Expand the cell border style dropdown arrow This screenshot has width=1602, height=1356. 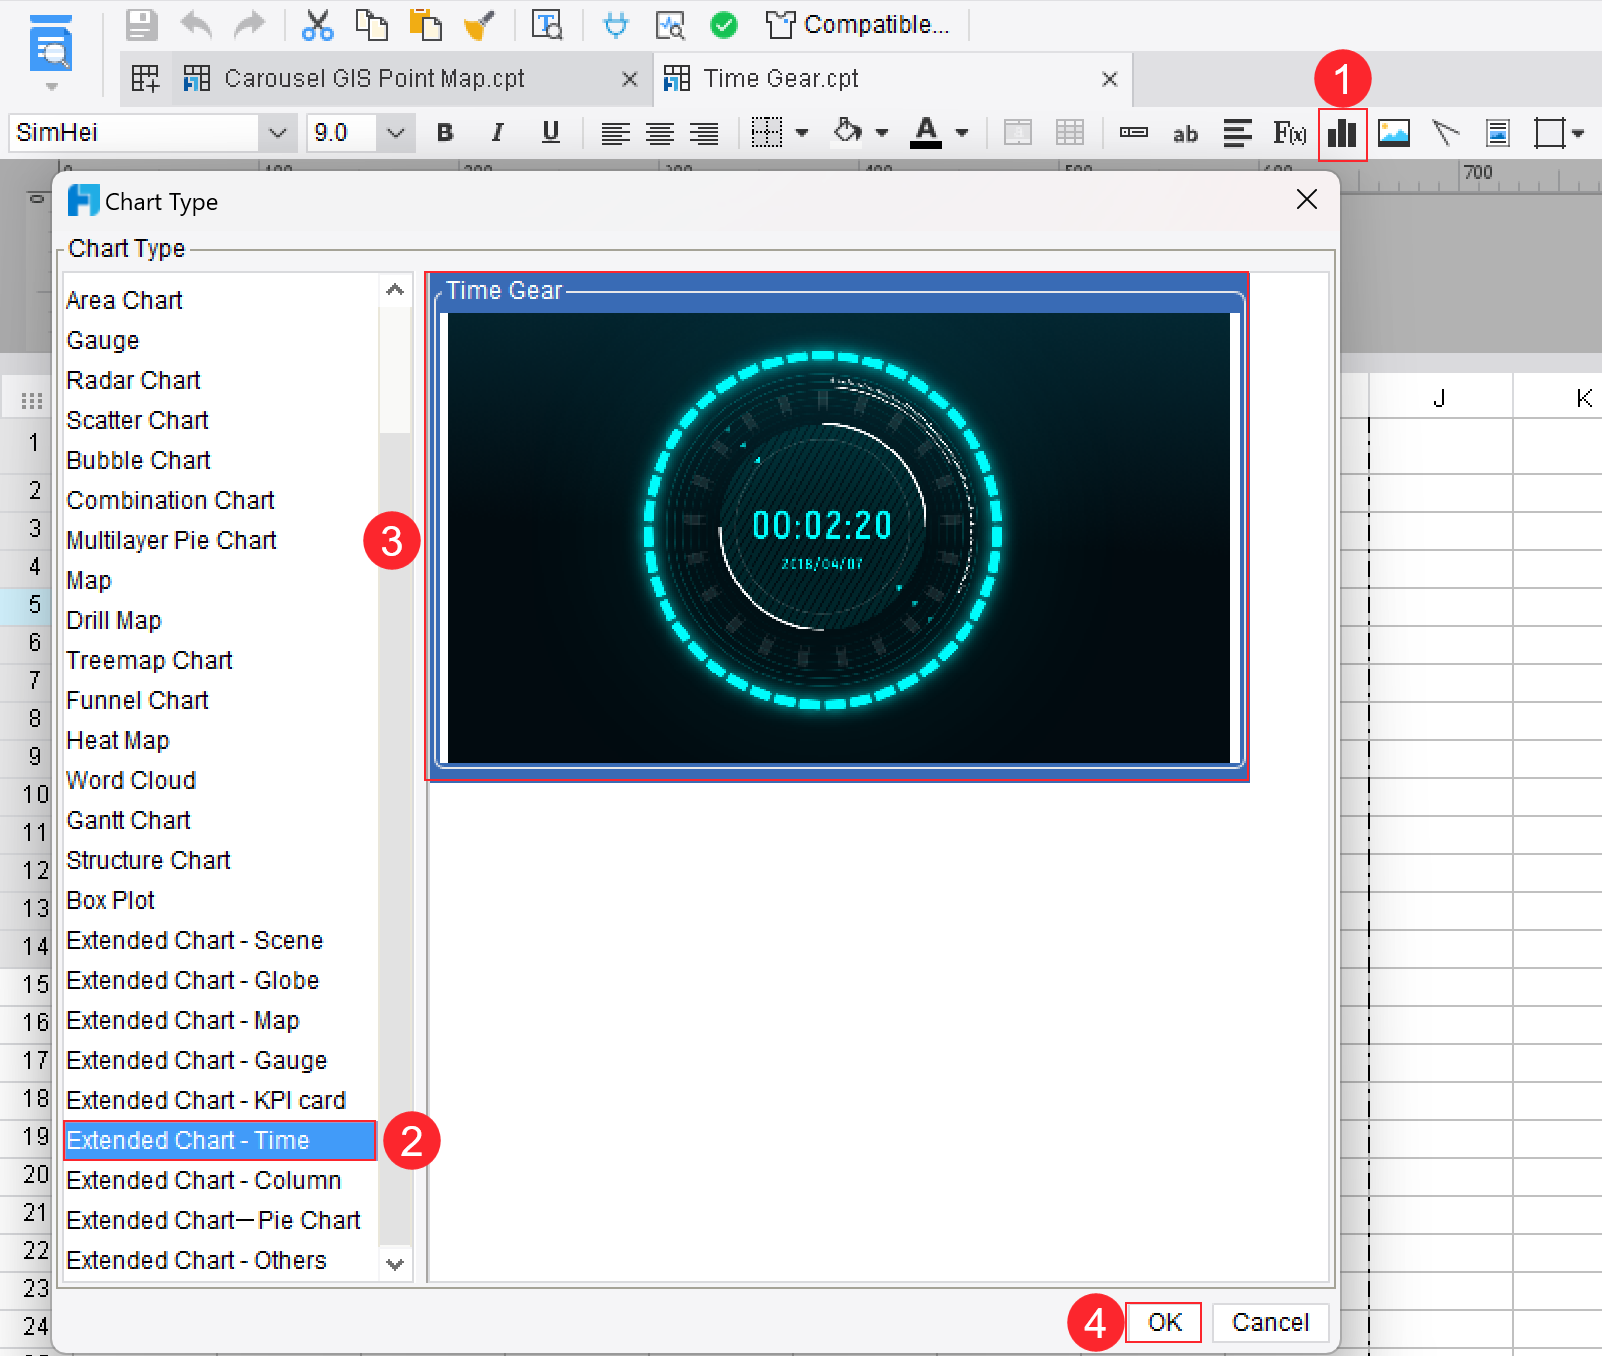click(802, 133)
